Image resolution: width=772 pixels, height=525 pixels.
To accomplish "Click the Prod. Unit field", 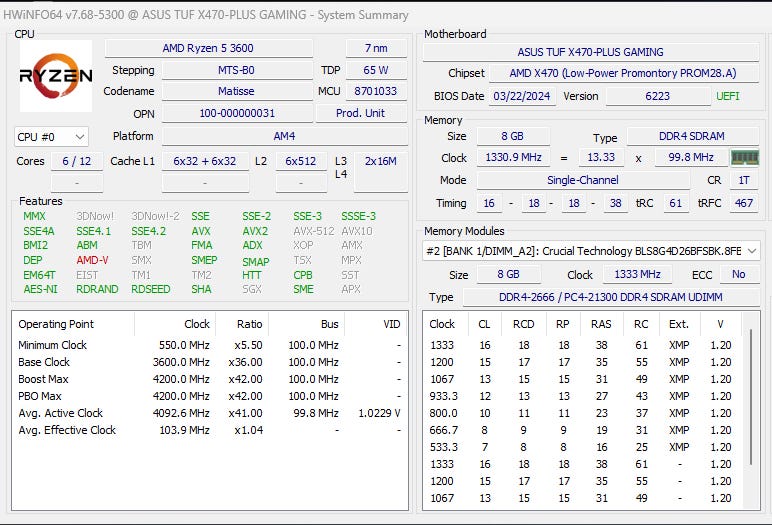I will point(361,113).
